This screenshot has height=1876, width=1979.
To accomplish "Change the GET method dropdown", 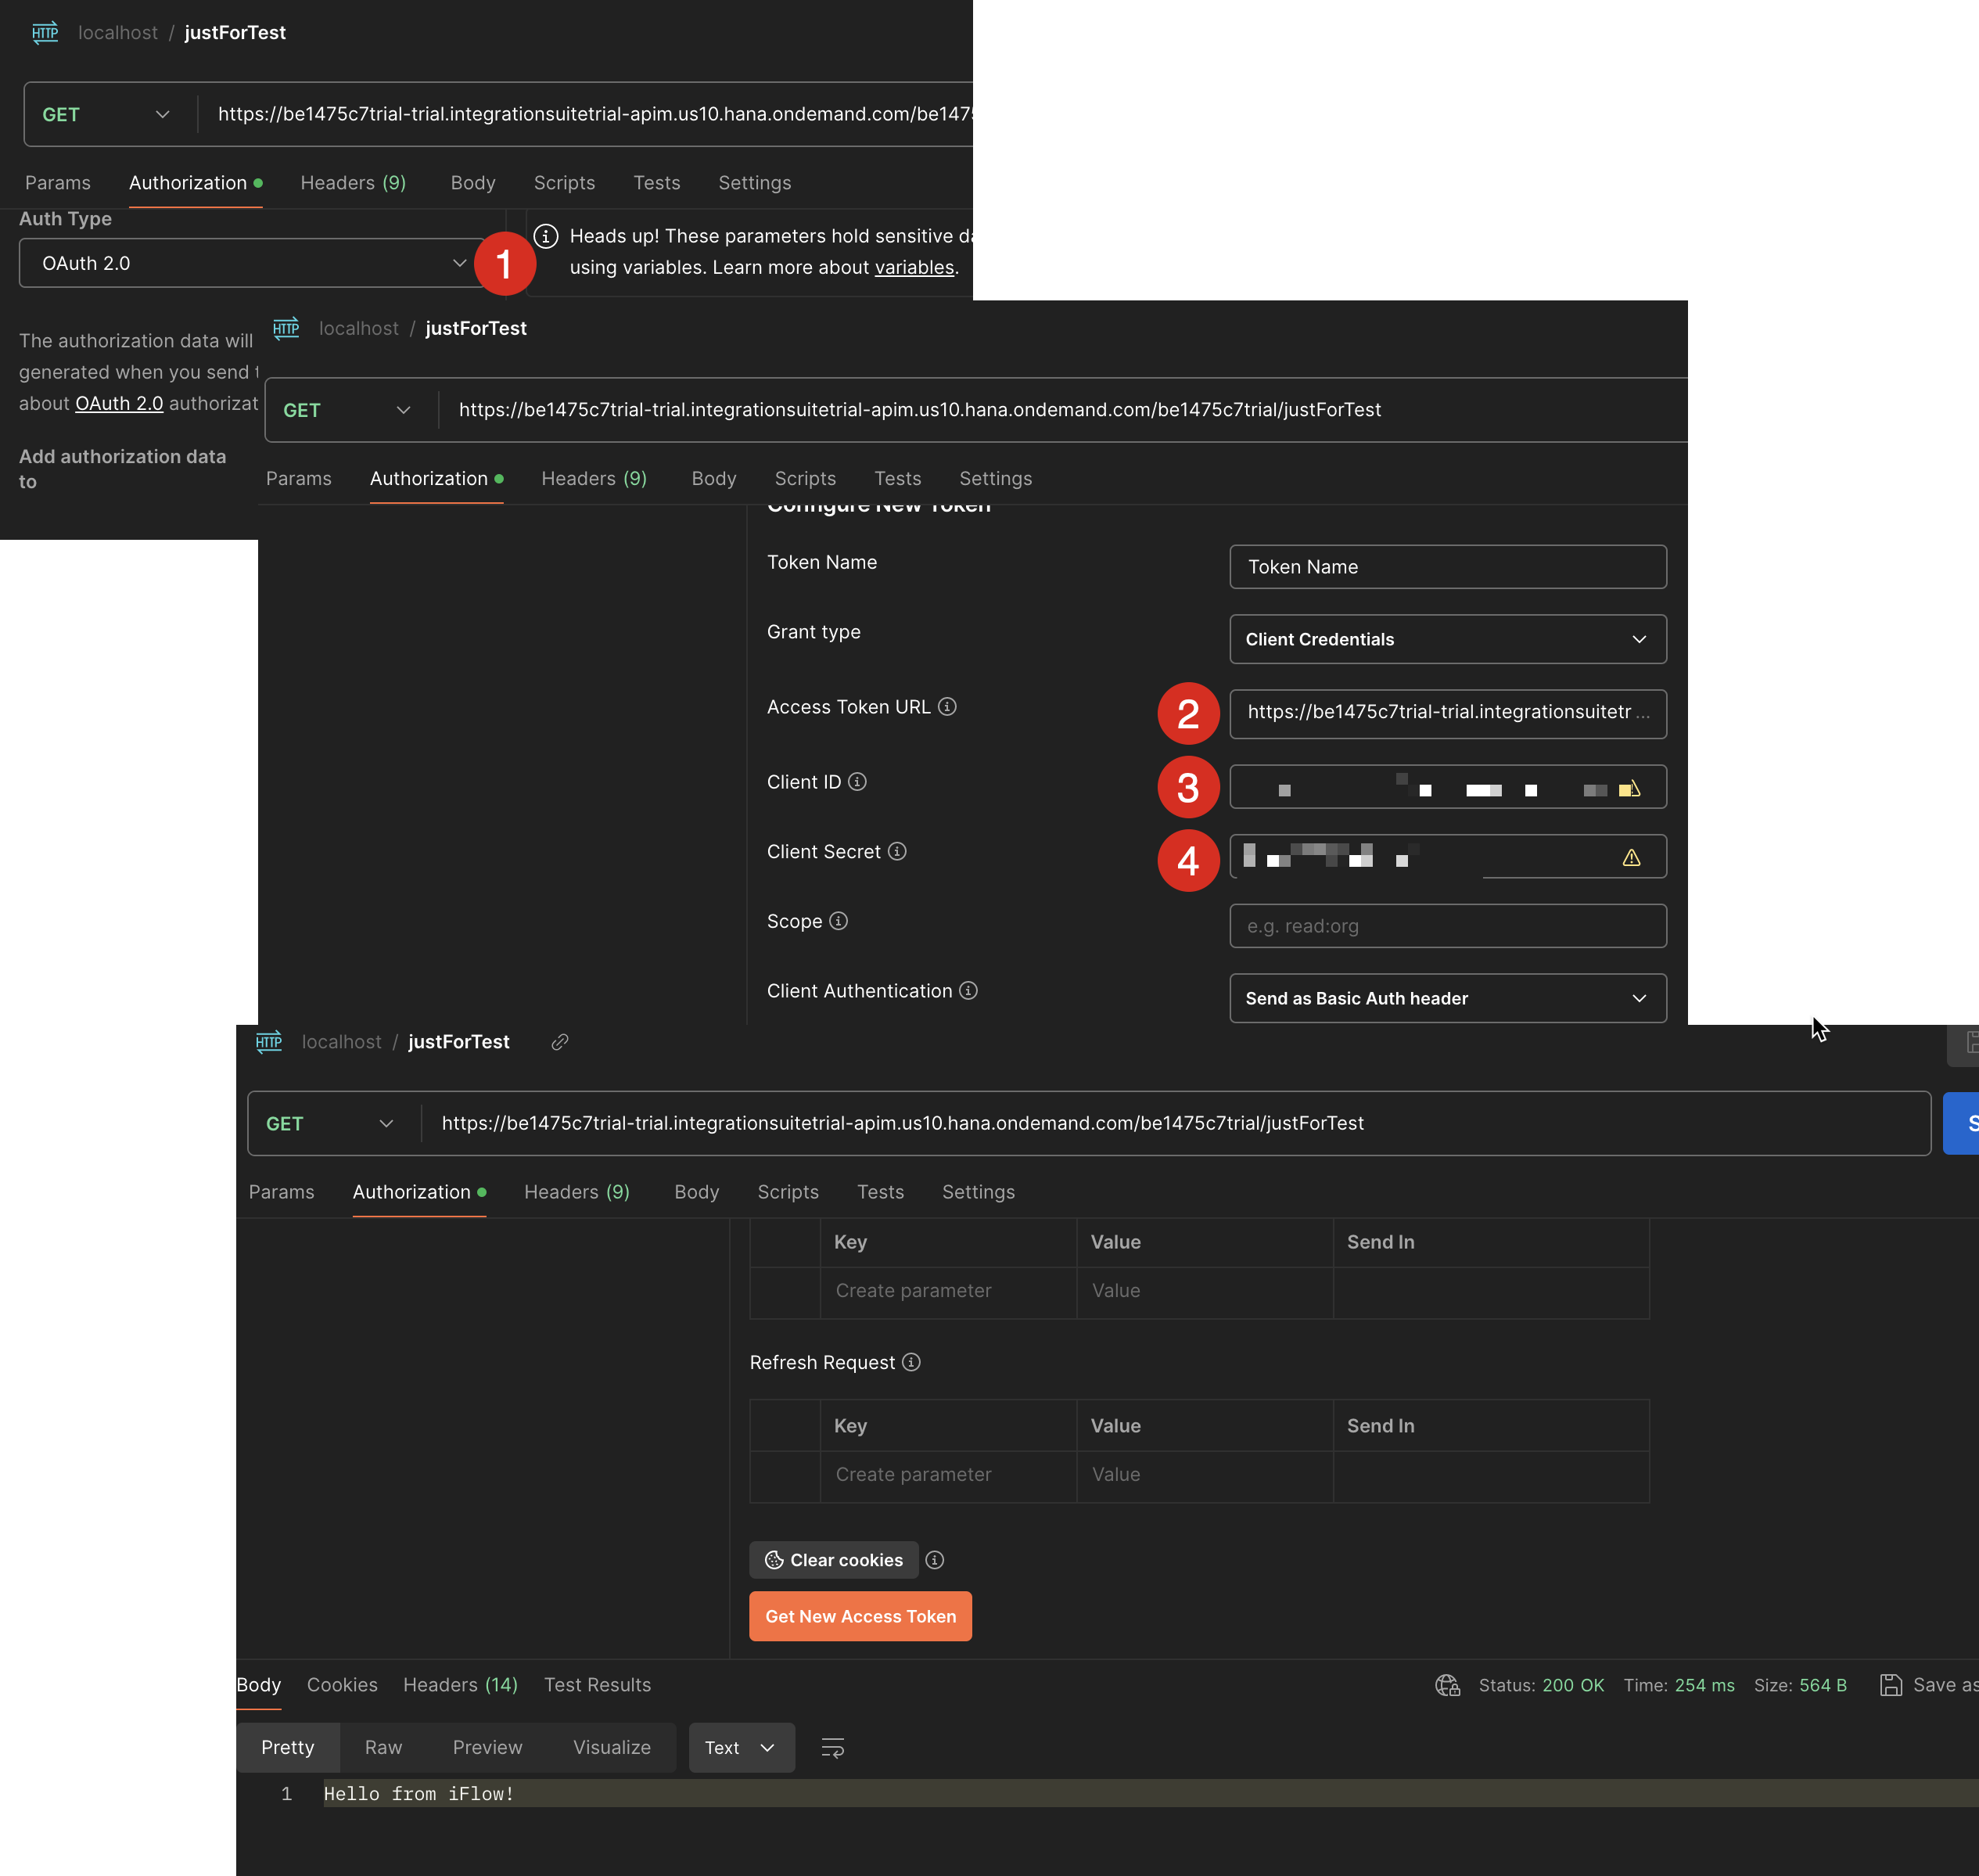I will coord(330,1123).
